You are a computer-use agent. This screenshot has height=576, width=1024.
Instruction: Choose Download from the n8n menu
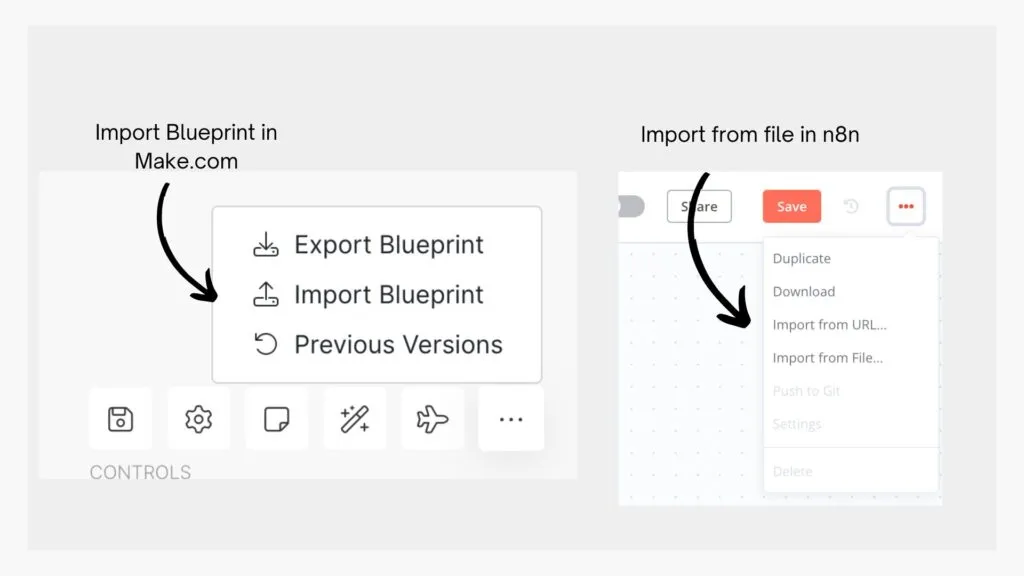pos(804,292)
